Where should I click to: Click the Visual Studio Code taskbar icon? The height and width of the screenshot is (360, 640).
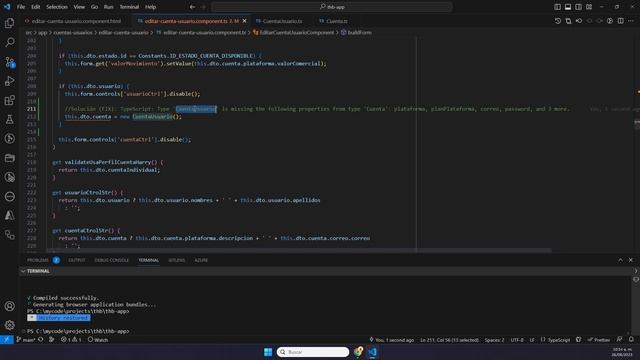click(372, 352)
